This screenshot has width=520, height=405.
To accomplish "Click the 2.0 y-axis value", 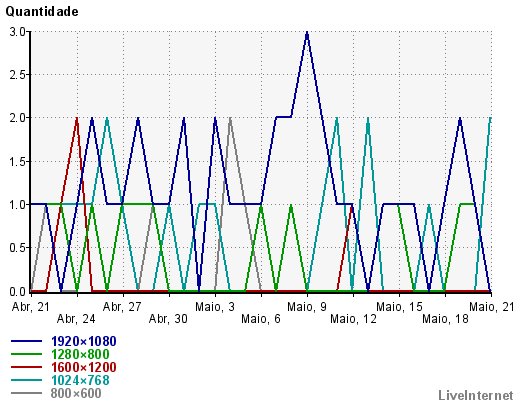I will pos(17,118).
